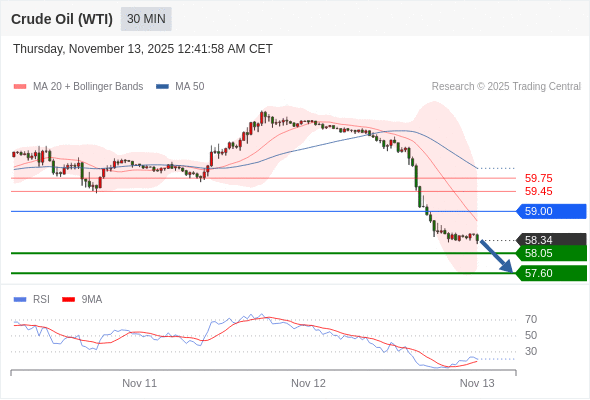Click the RSI 30 level label

pyautogui.click(x=531, y=351)
